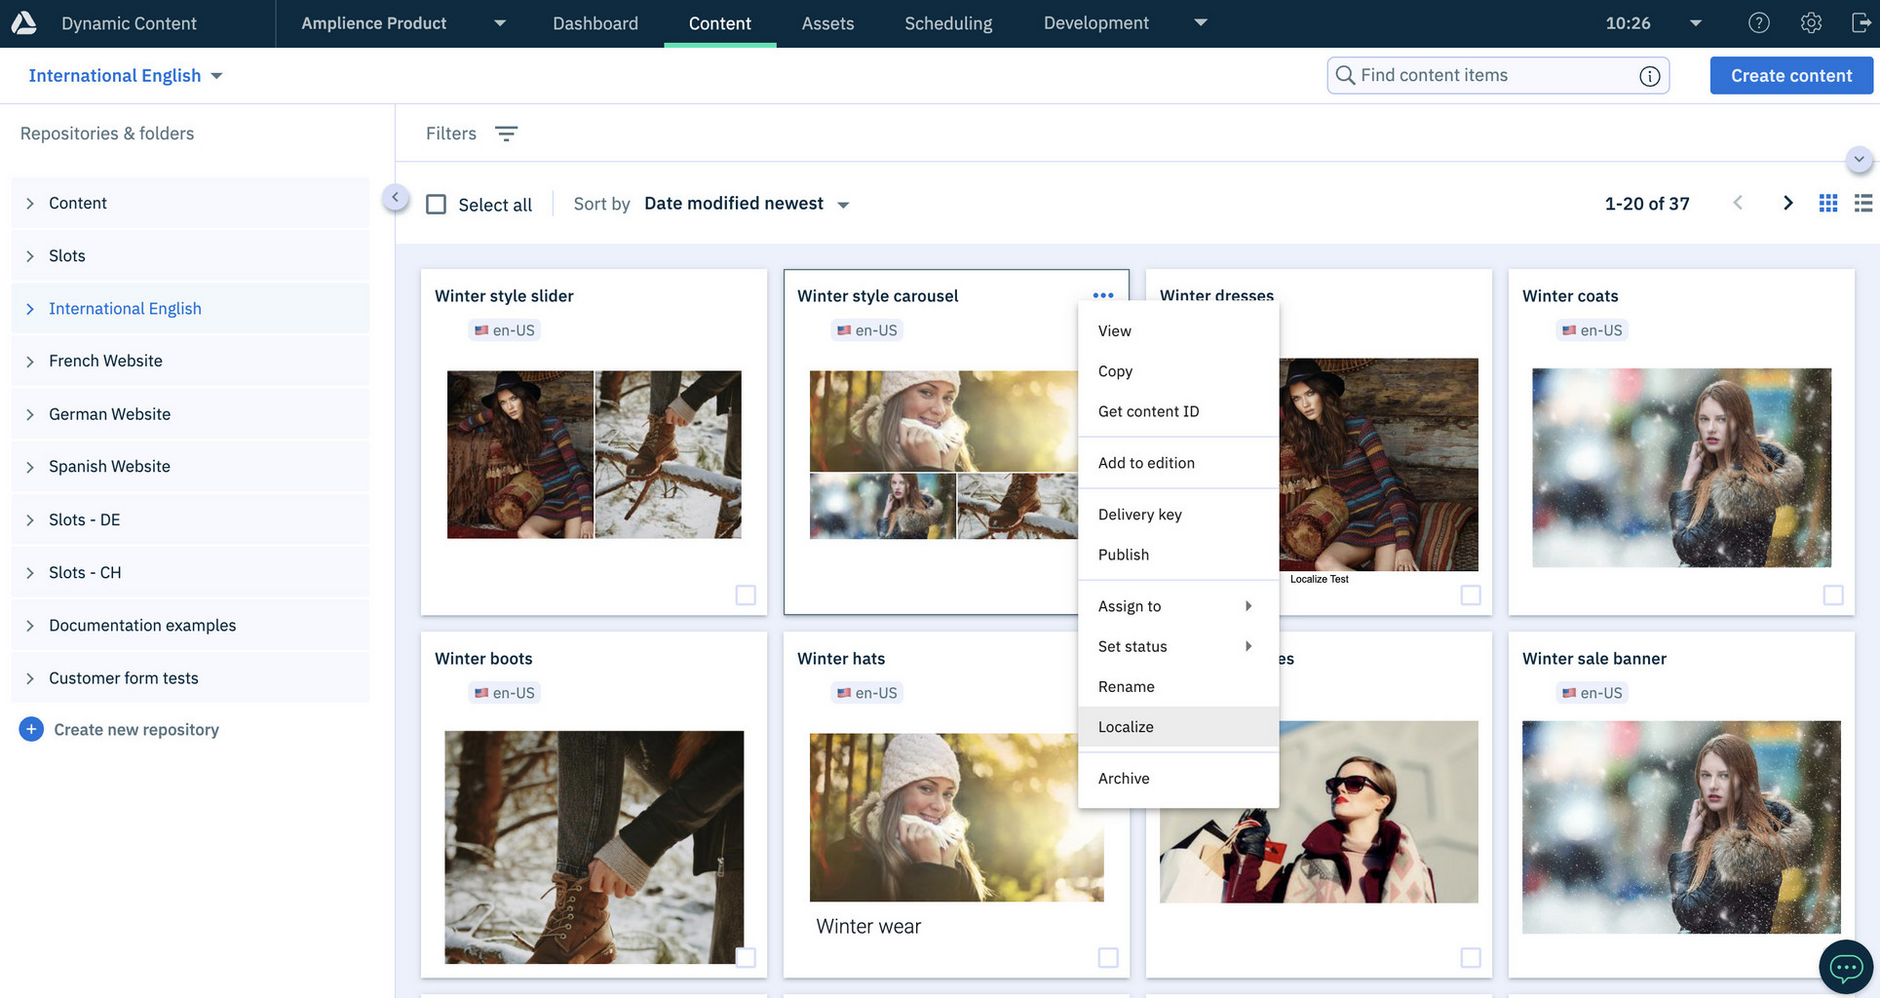Select Documentation examples repository
The width and height of the screenshot is (1880, 998).
(190, 625)
